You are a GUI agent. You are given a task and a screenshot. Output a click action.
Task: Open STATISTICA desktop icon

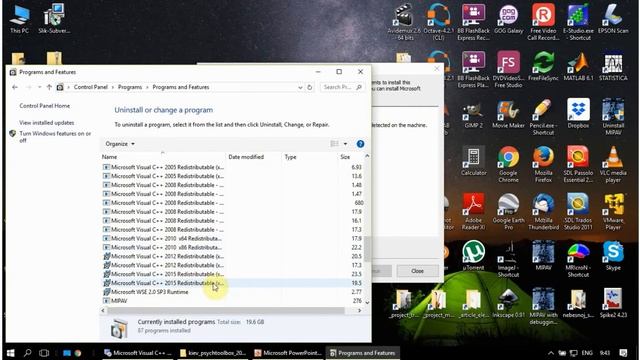click(613, 66)
